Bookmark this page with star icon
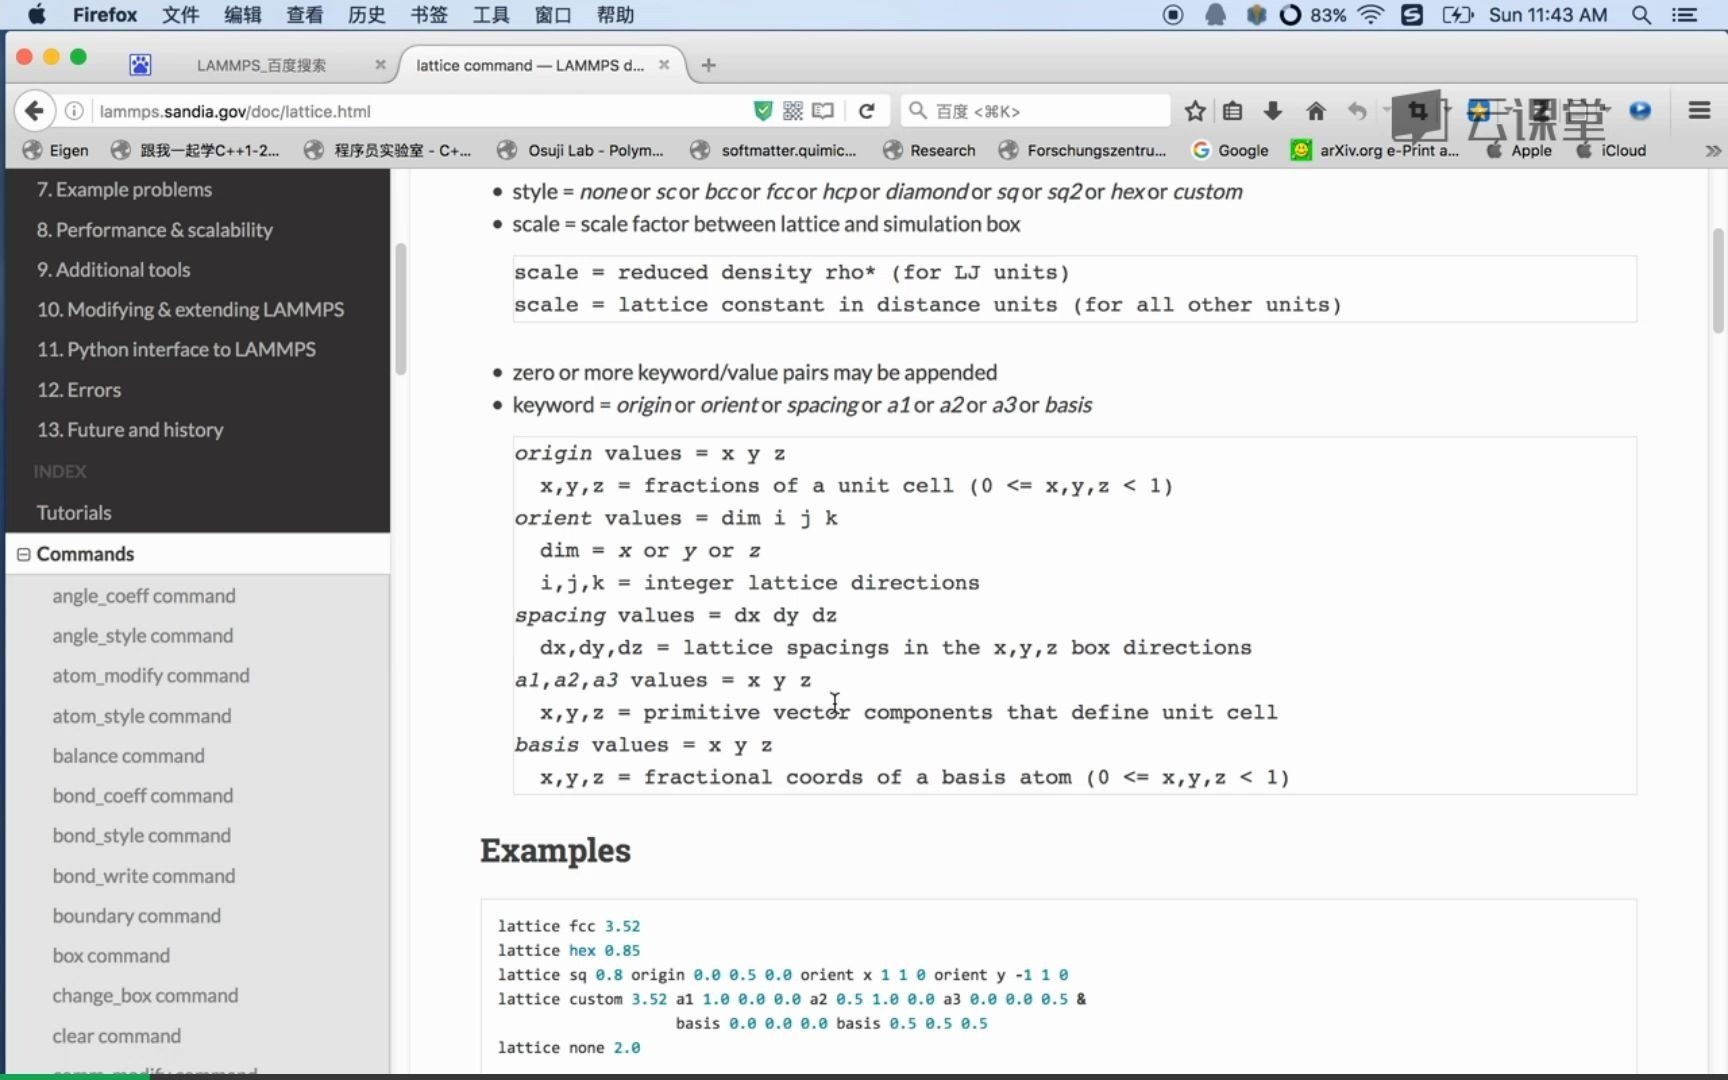 click(1195, 111)
